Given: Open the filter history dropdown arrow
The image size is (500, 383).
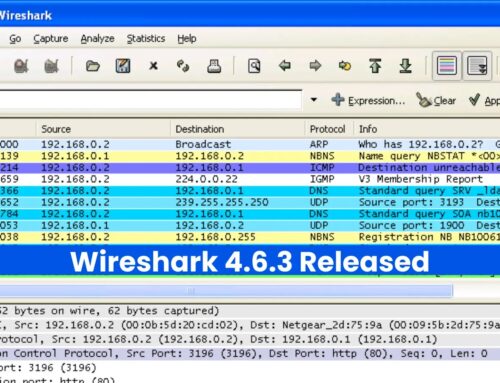Looking at the screenshot, I should point(314,100).
